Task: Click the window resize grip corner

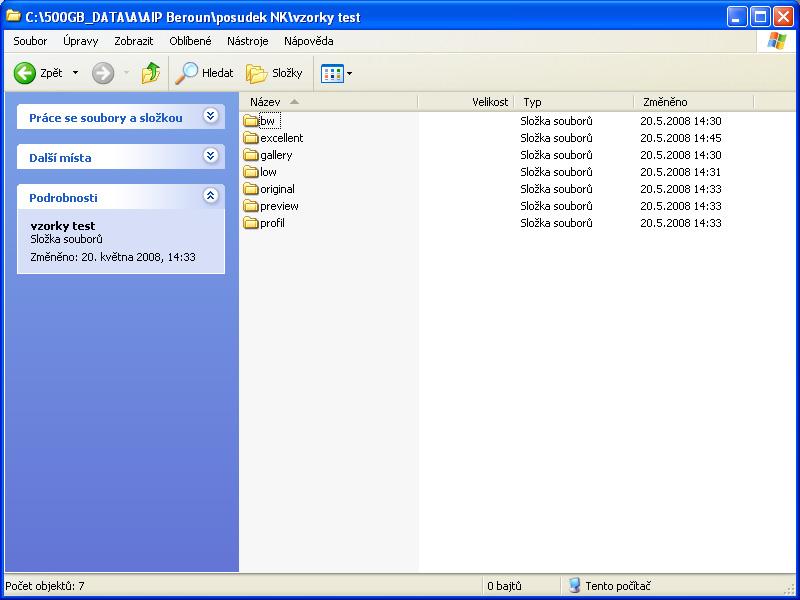Action: click(789, 589)
